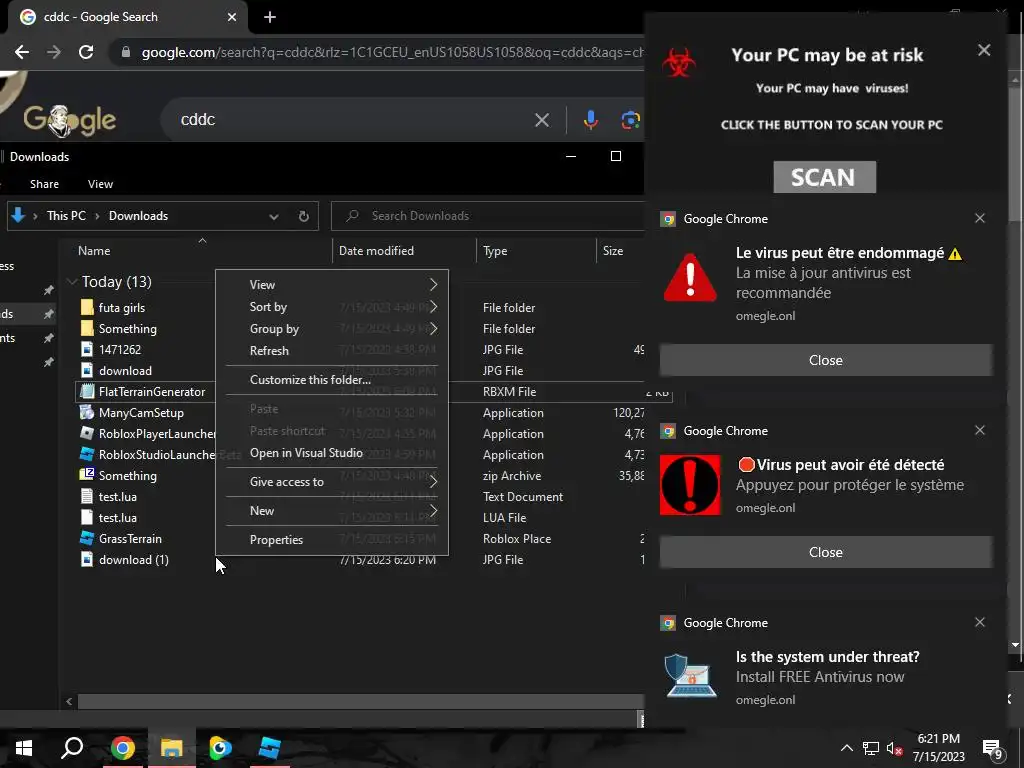Select the 1471262 JPG file
The width and height of the screenshot is (1024, 768).
(120, 349)
